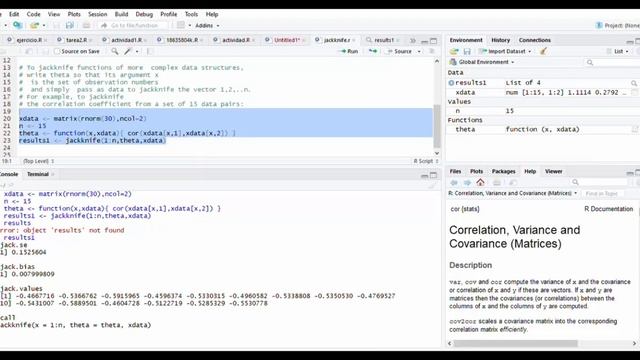Switch to the Packages tab
Image resolution: width=640 pixels, height=360 pixels.
(x=503, y=171)
